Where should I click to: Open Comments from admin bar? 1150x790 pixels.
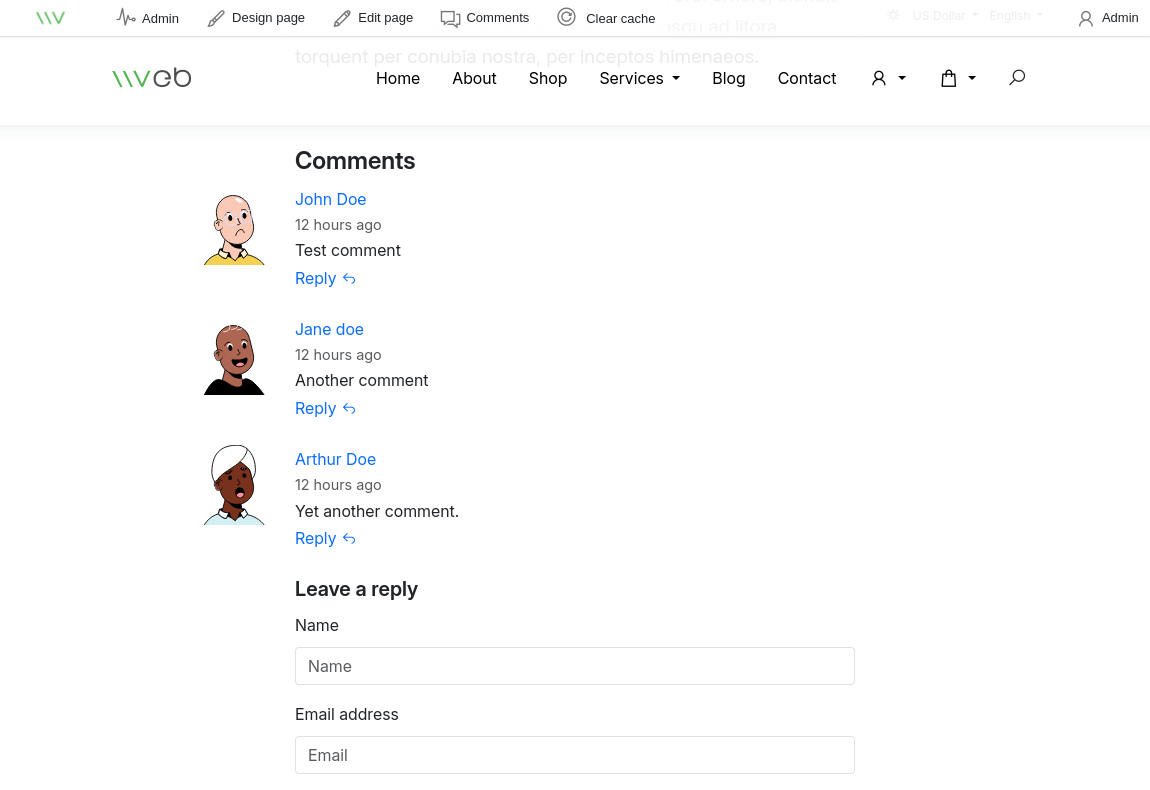[x=485, y=18]
